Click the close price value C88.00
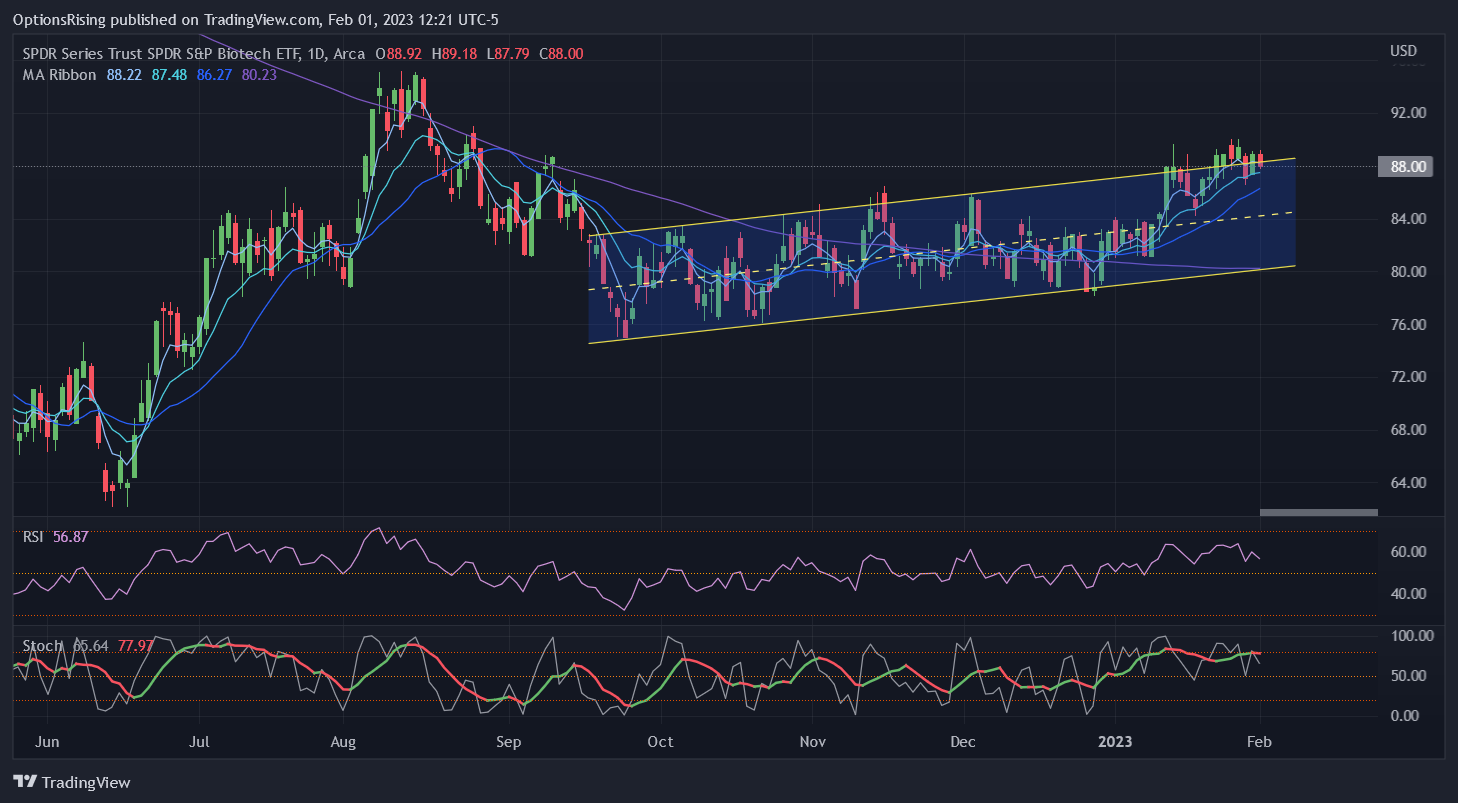This screenshot has height=803, width=1458. [561, 54]
